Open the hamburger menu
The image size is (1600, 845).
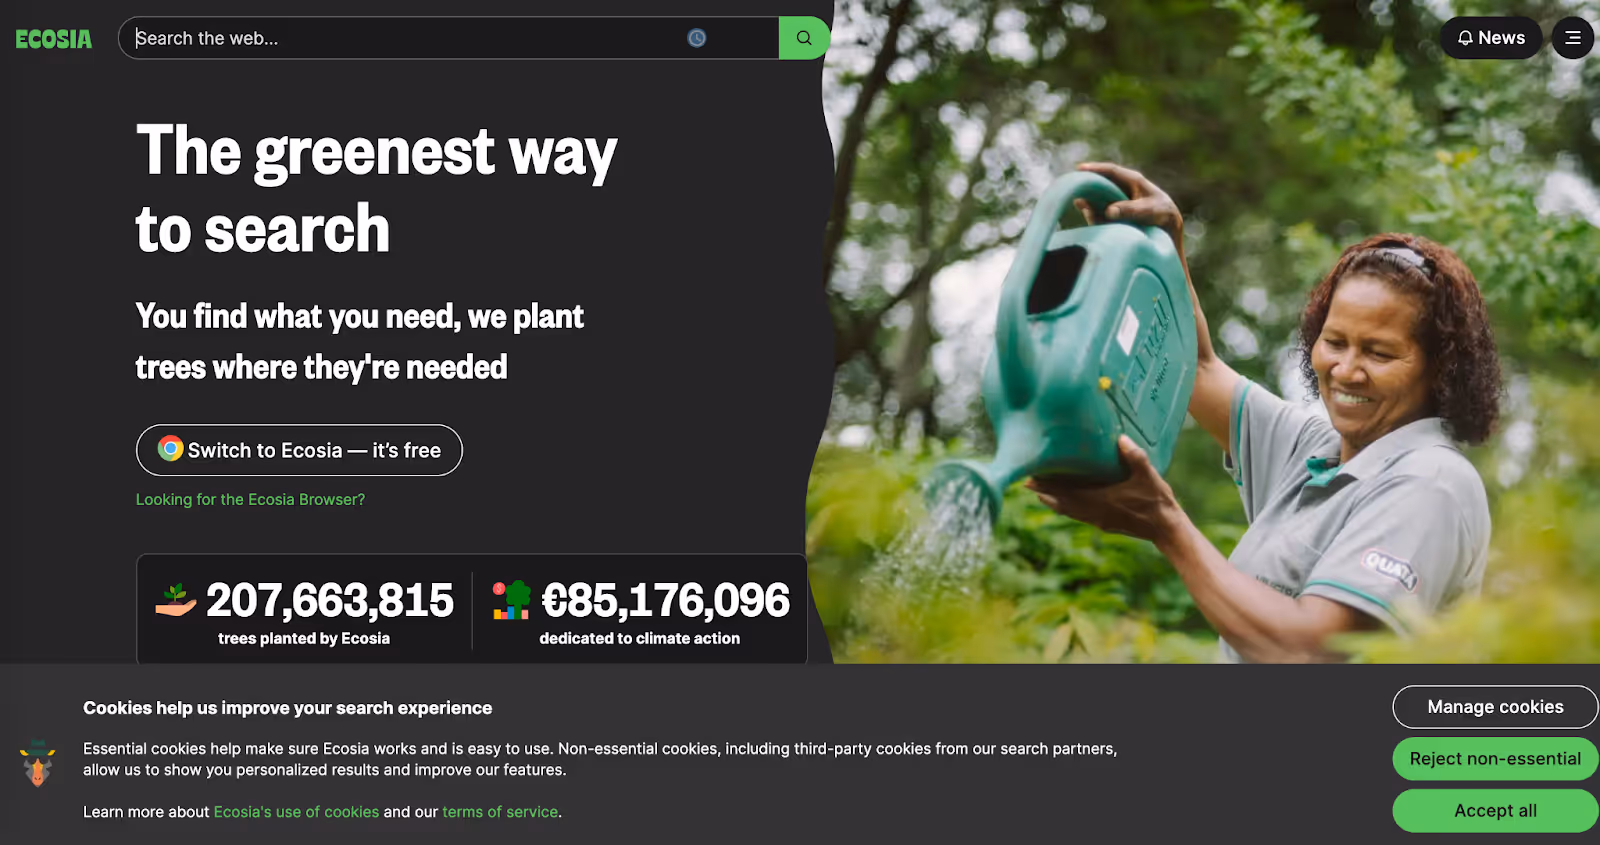pyautogui.click(x=1573, y=38)
